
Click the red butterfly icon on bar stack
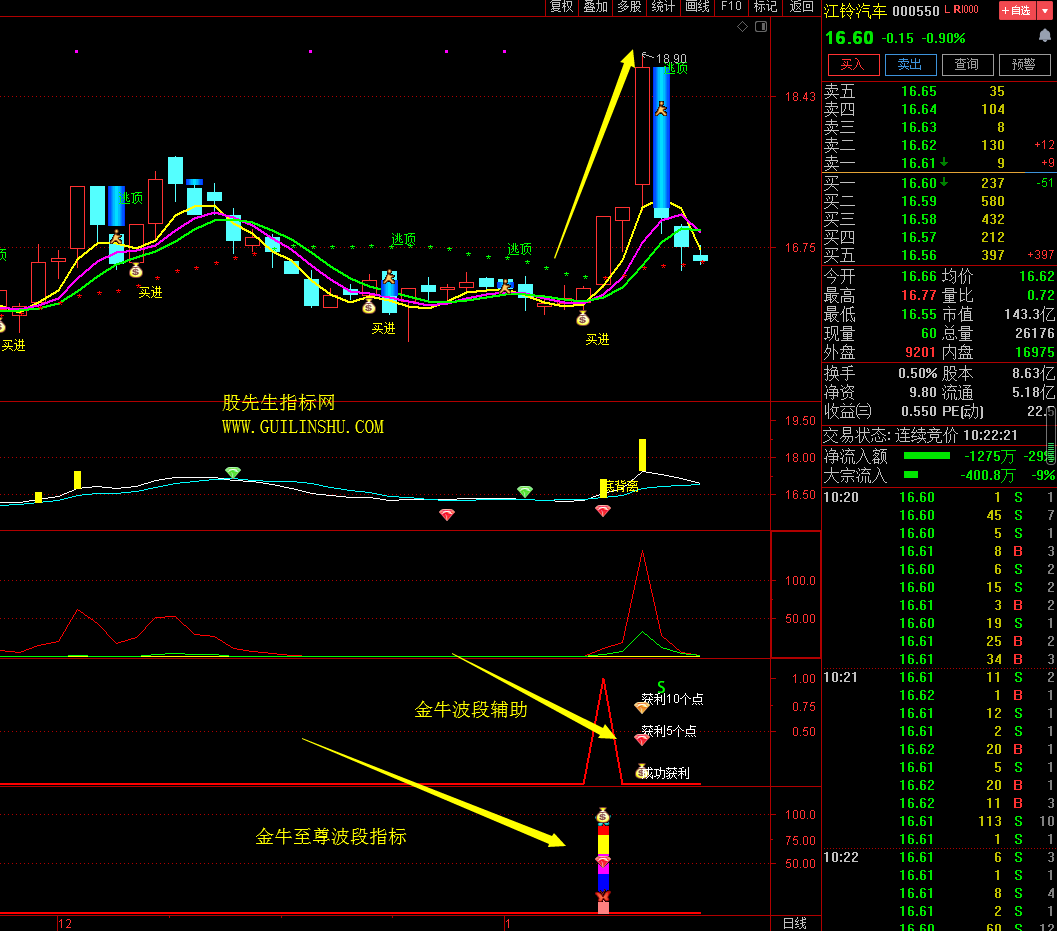click(603, 896)
